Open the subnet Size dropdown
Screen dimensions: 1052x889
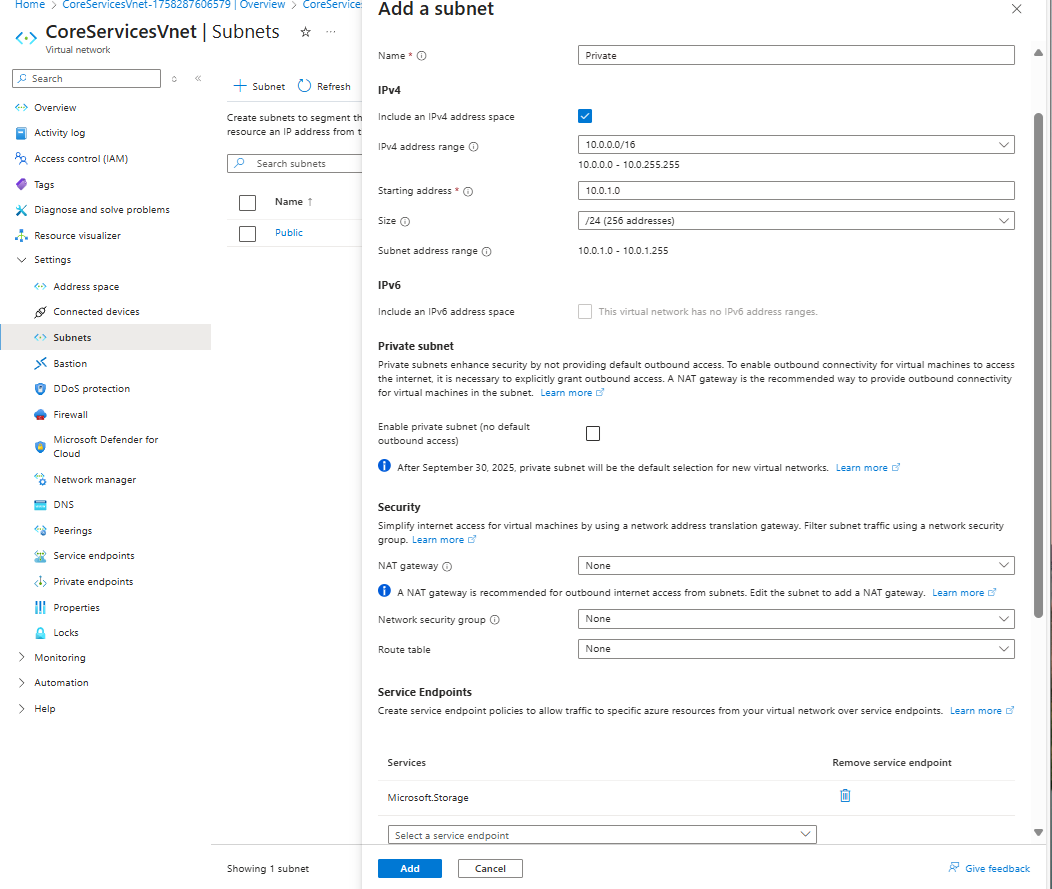pos(795,221)
